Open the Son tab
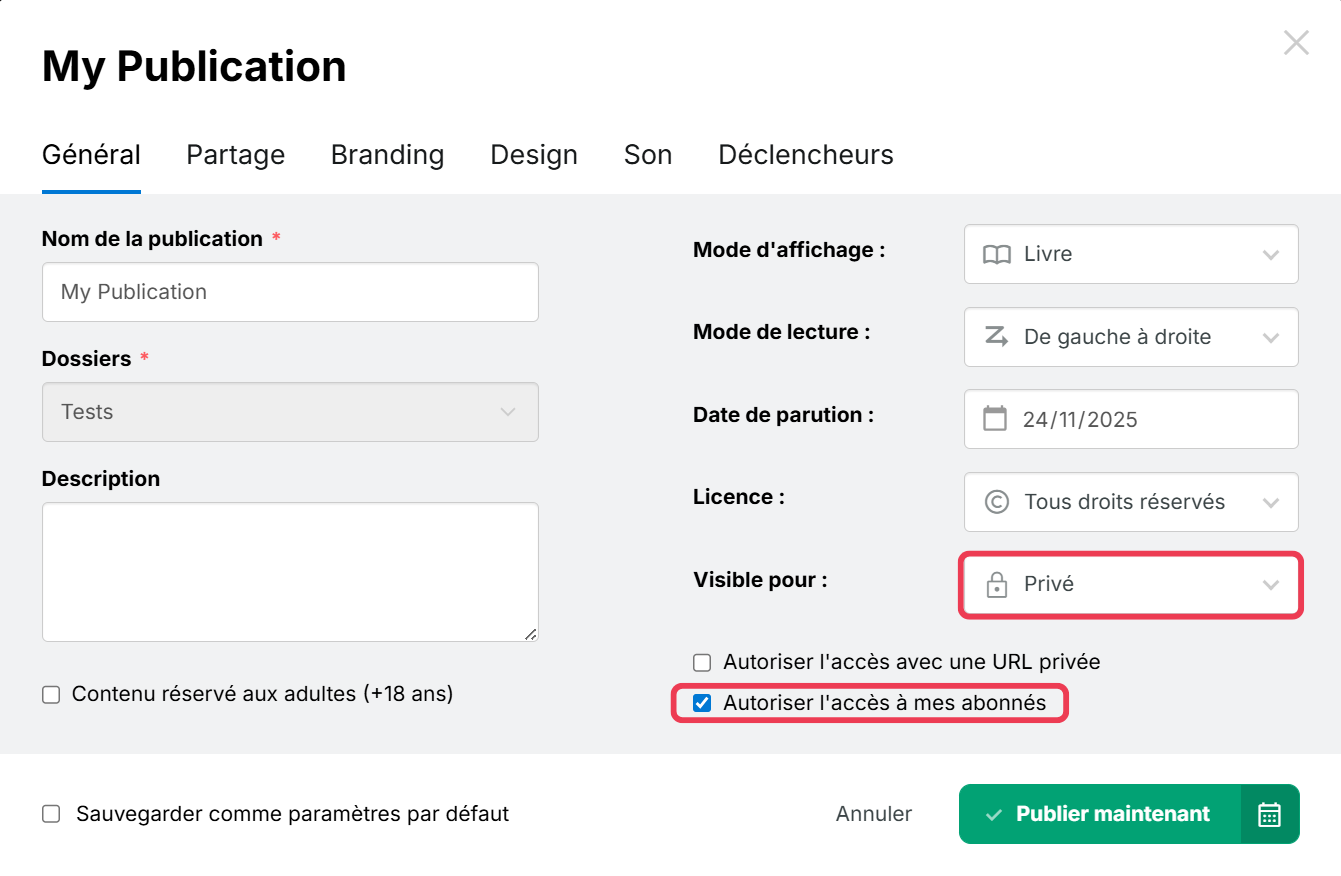1341x876 pixels. coord(648,155)
